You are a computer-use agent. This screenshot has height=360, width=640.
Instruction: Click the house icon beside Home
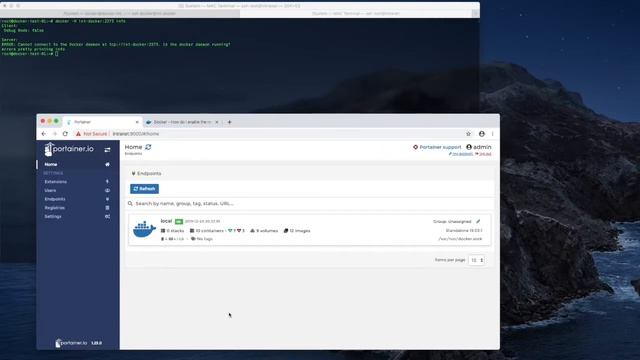click(x=107, y=164)
